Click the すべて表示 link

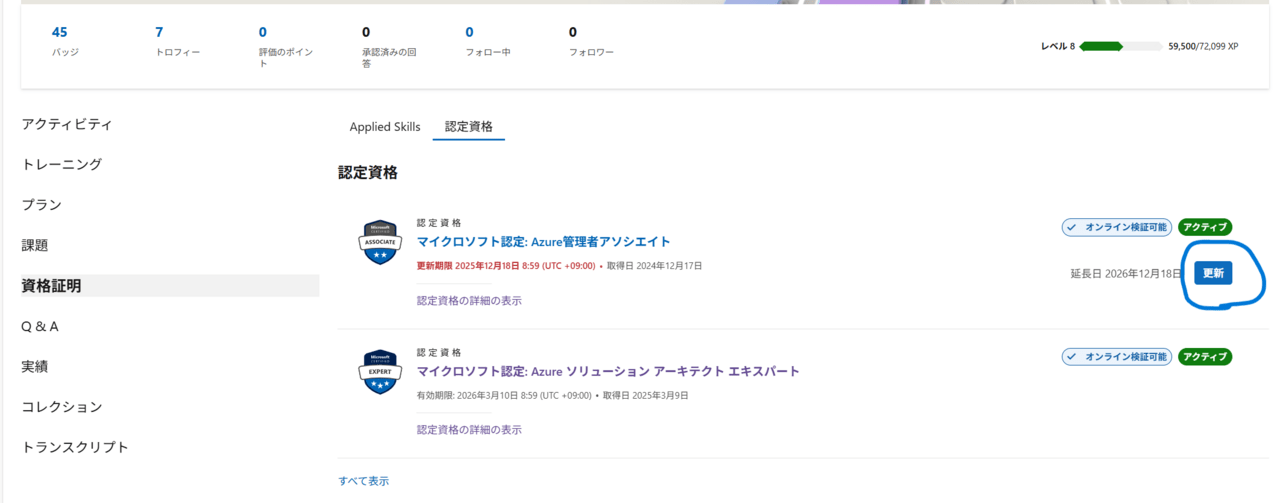(x=364, y=481)
